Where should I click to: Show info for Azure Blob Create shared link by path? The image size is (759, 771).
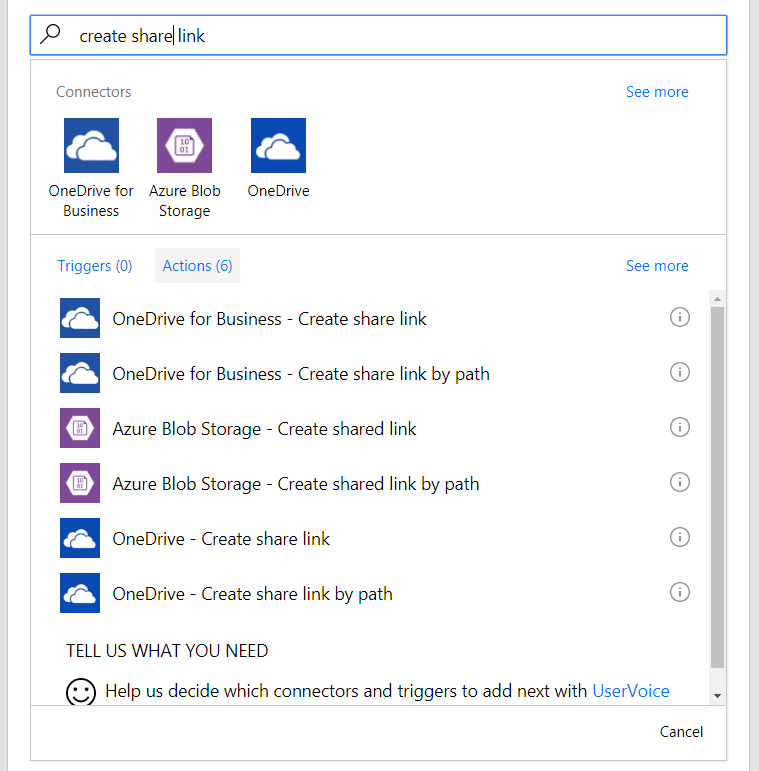pos(679,483)
